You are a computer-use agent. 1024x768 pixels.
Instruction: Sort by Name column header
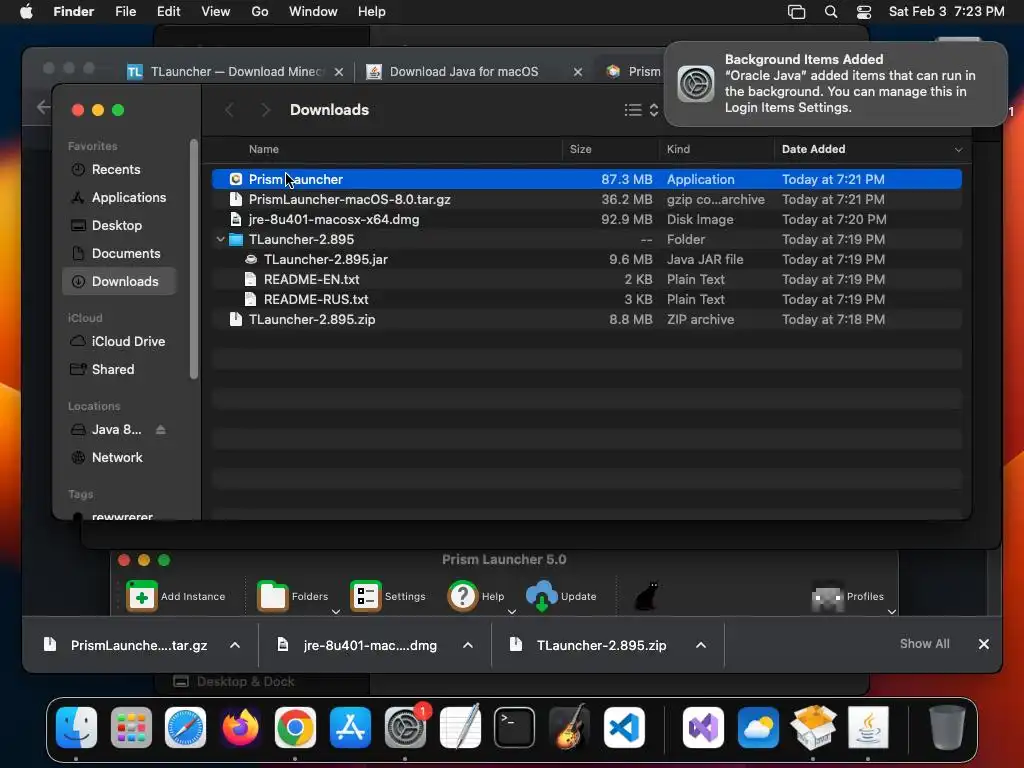pyautogui.click(x=264, y=150)
